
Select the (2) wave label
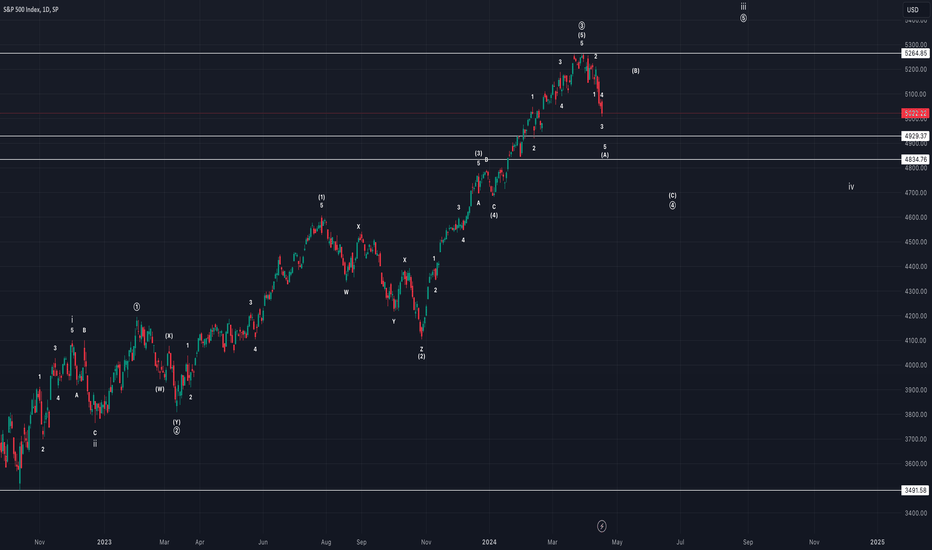pos(421,357)
